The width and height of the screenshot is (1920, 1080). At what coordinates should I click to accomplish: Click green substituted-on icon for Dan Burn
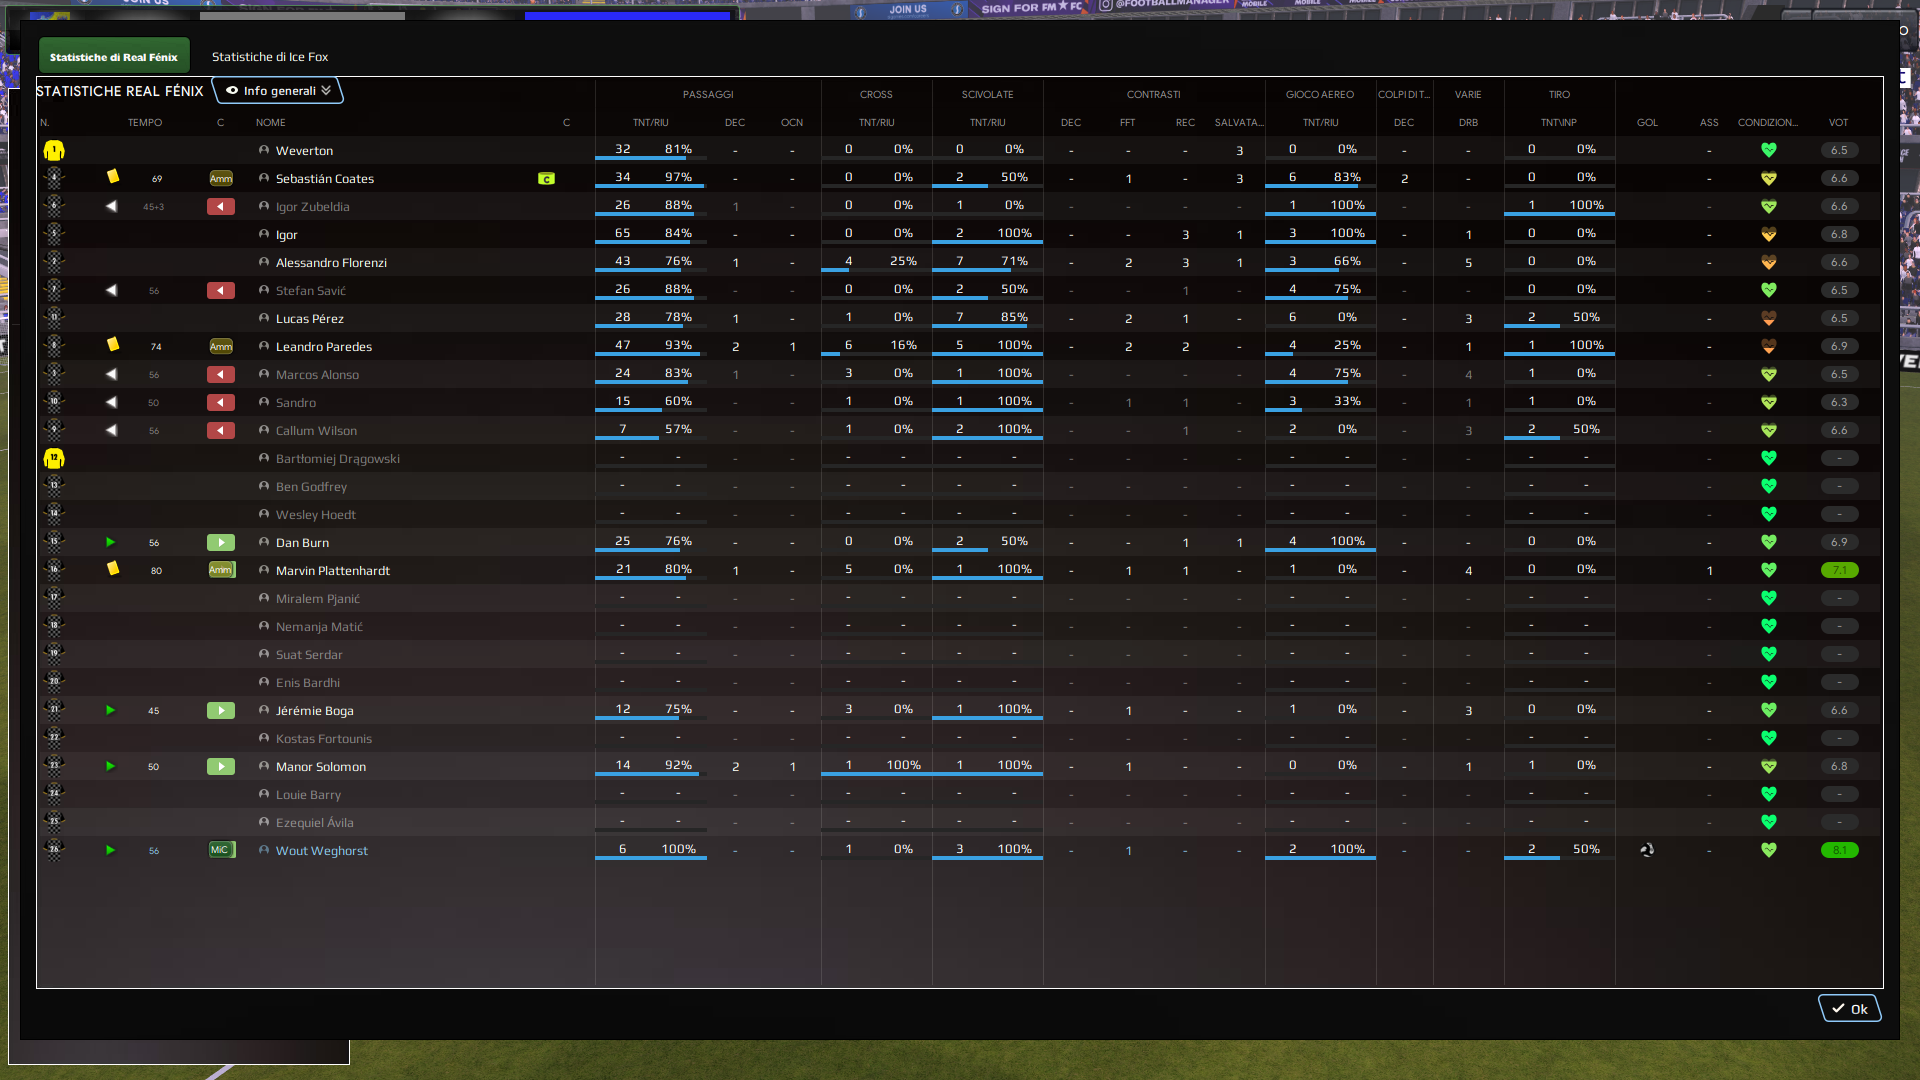coord(220,543)
